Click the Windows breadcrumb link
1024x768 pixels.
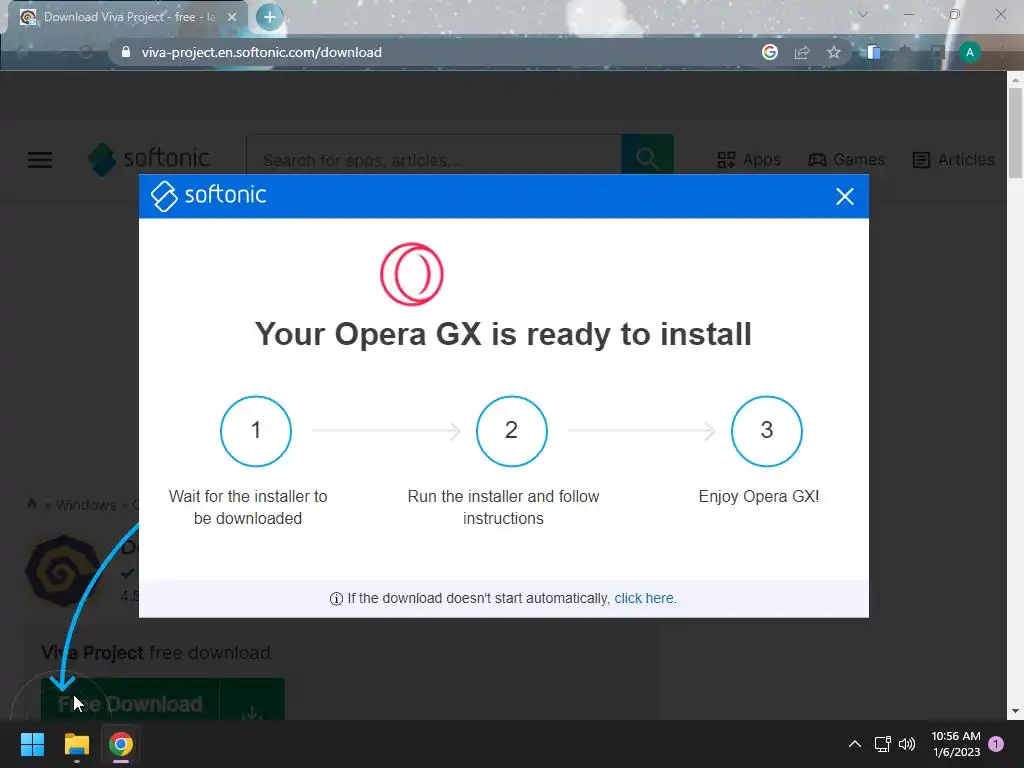(86, 505)
